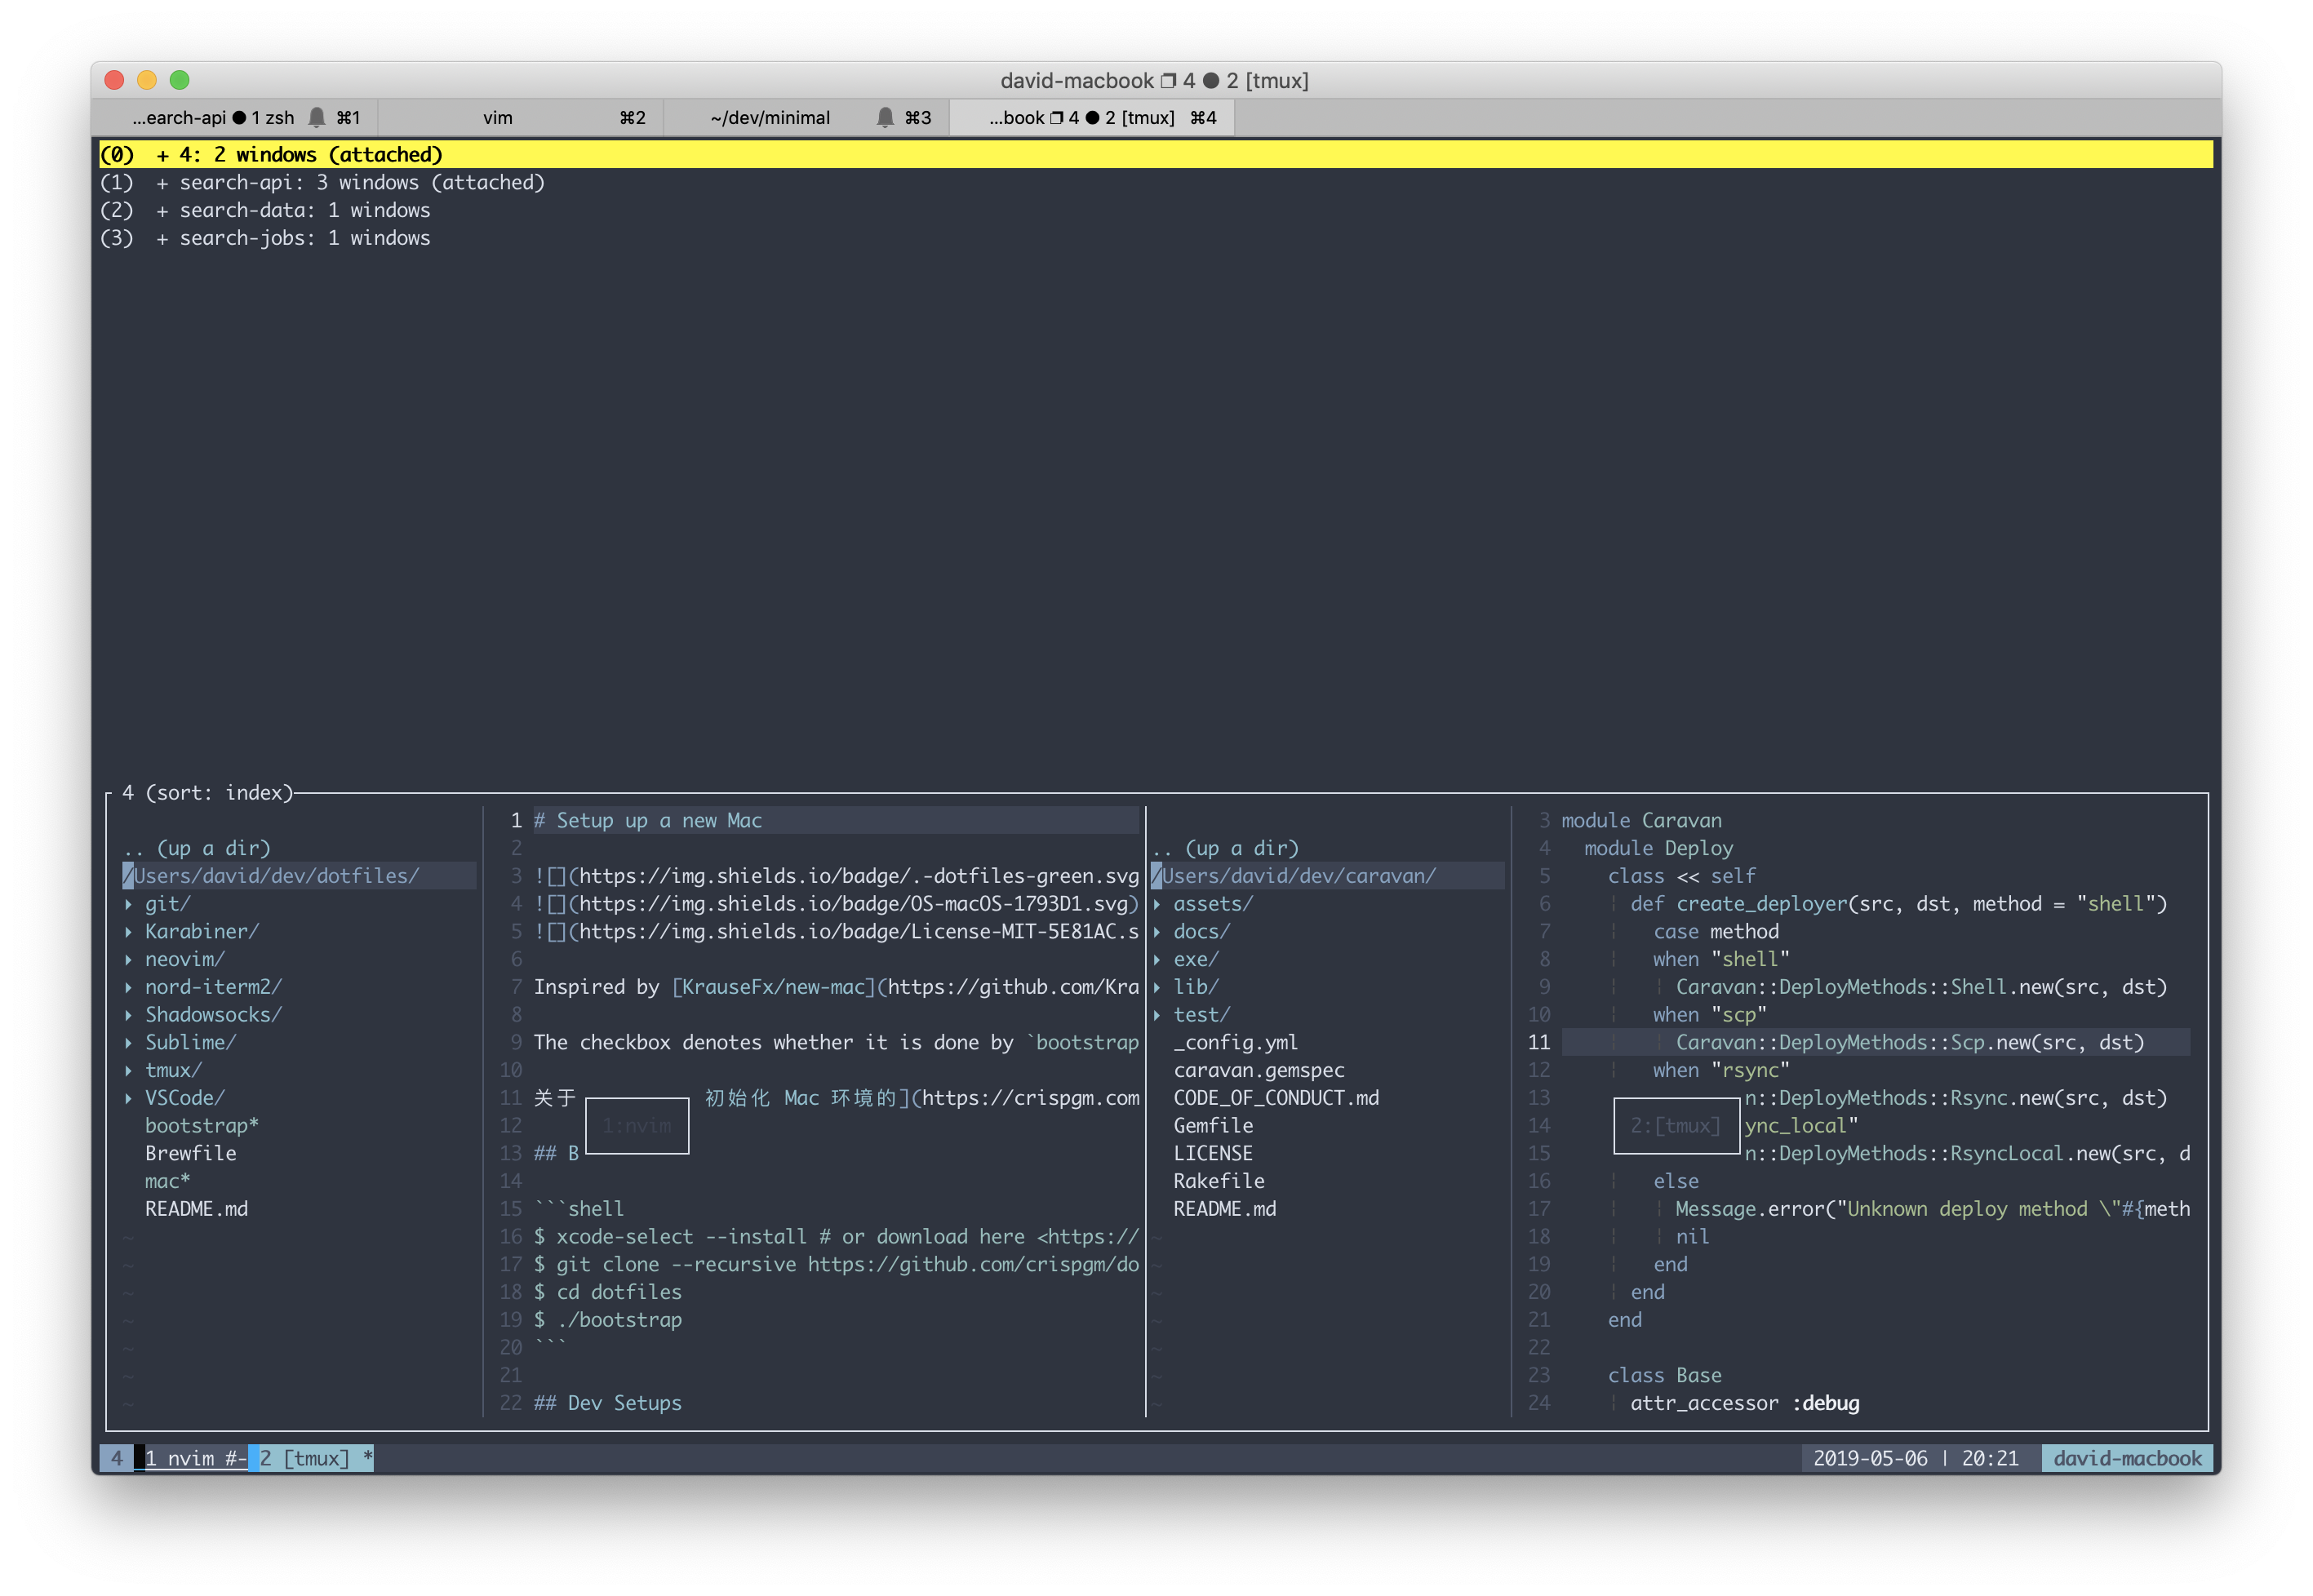Expand the docs/ folder arrow
The height and width of the screenshot is (1596, 2313).
point(1157,932)
